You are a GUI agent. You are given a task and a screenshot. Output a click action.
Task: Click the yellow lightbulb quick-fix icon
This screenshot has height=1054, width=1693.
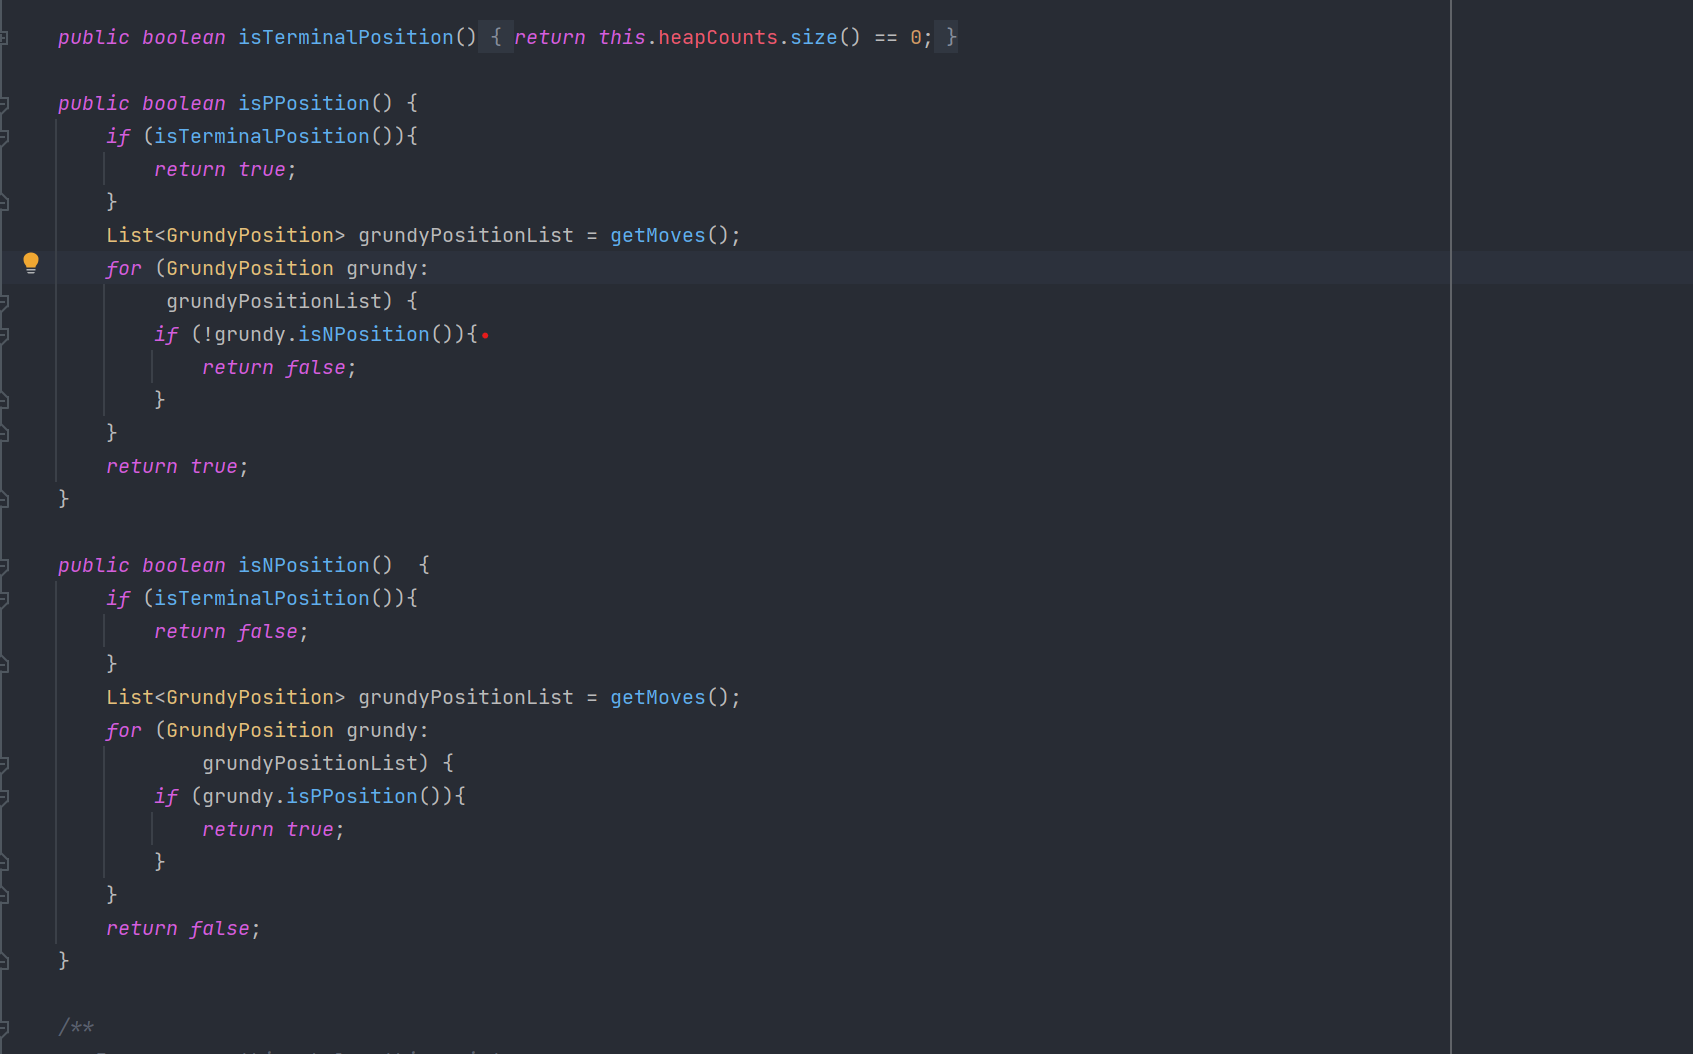(x=31, y=262)
